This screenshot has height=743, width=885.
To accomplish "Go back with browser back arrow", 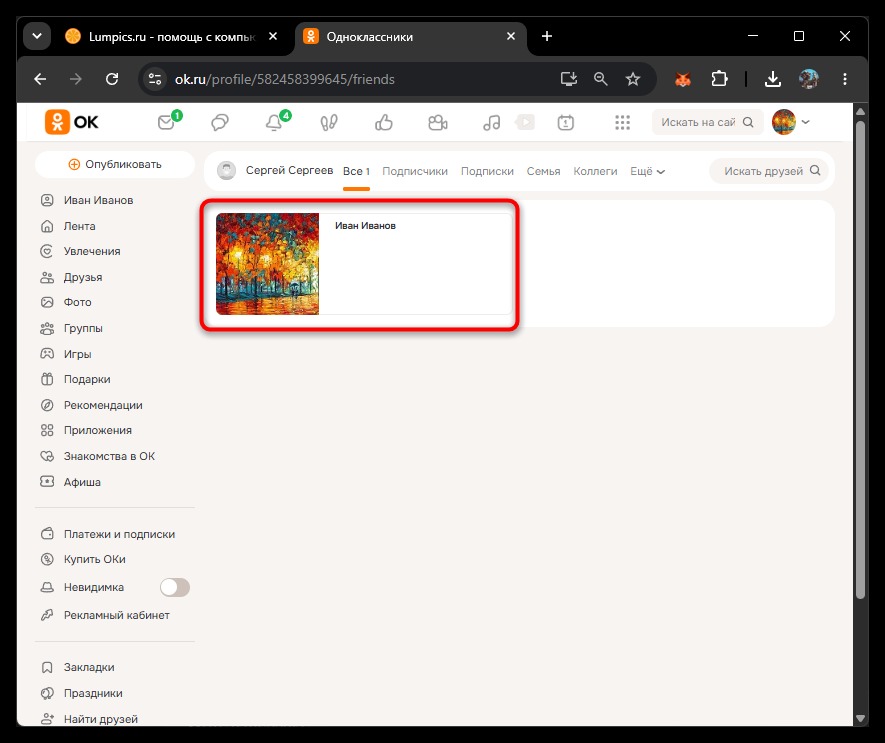I will (x=40, y=79).
